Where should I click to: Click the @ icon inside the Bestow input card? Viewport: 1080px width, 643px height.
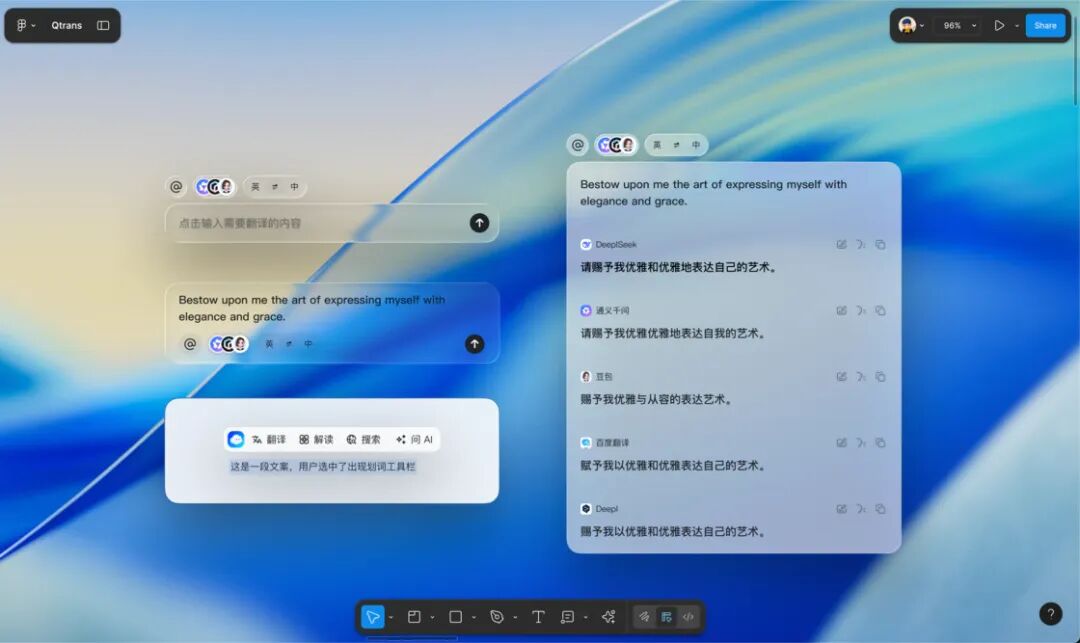(190, 344)
